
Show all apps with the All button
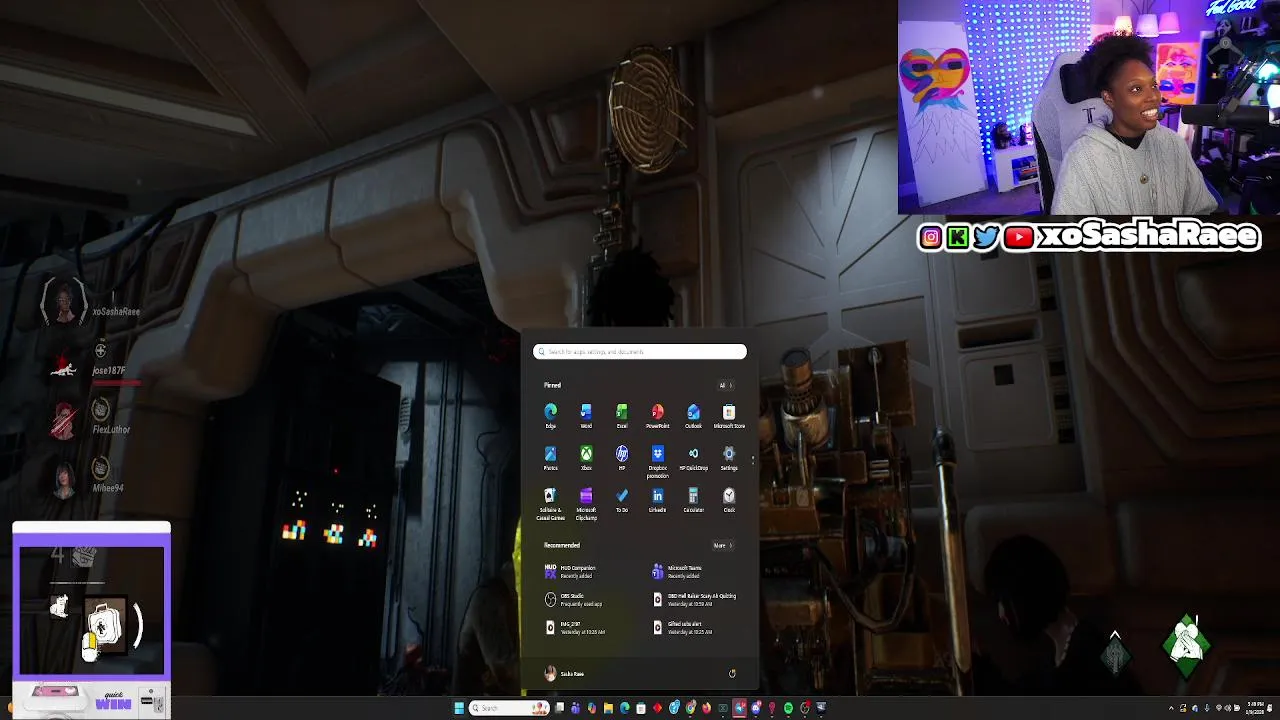pos(726,385)
